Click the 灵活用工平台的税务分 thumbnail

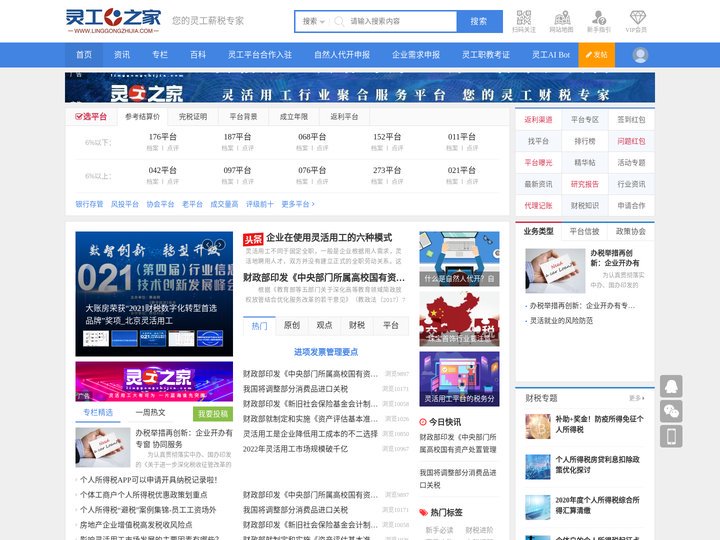click(x=459, y=379)
